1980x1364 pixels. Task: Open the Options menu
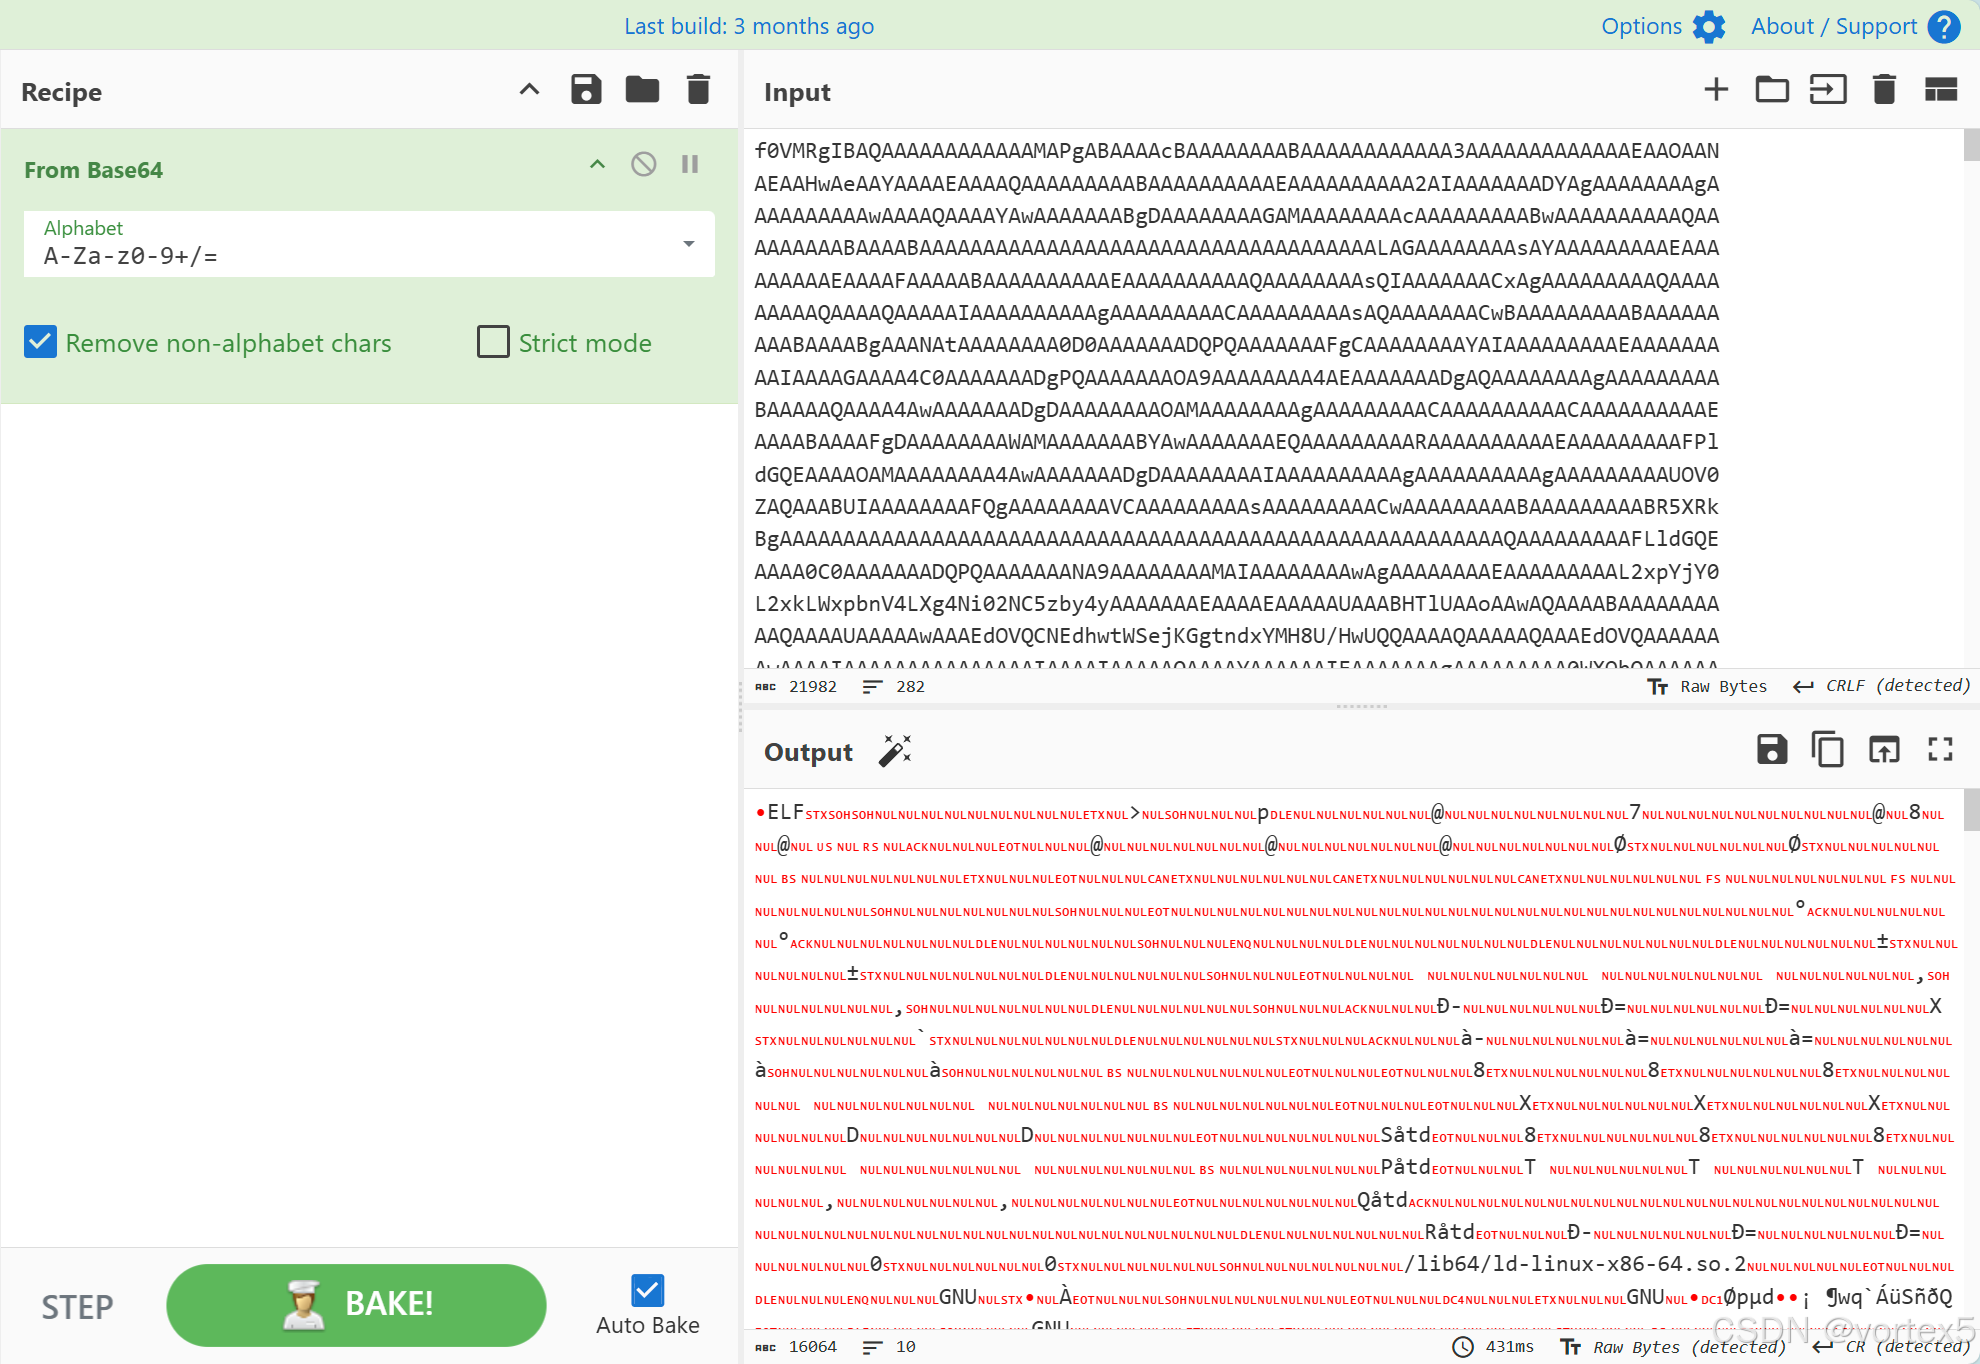pos(1662,26)
